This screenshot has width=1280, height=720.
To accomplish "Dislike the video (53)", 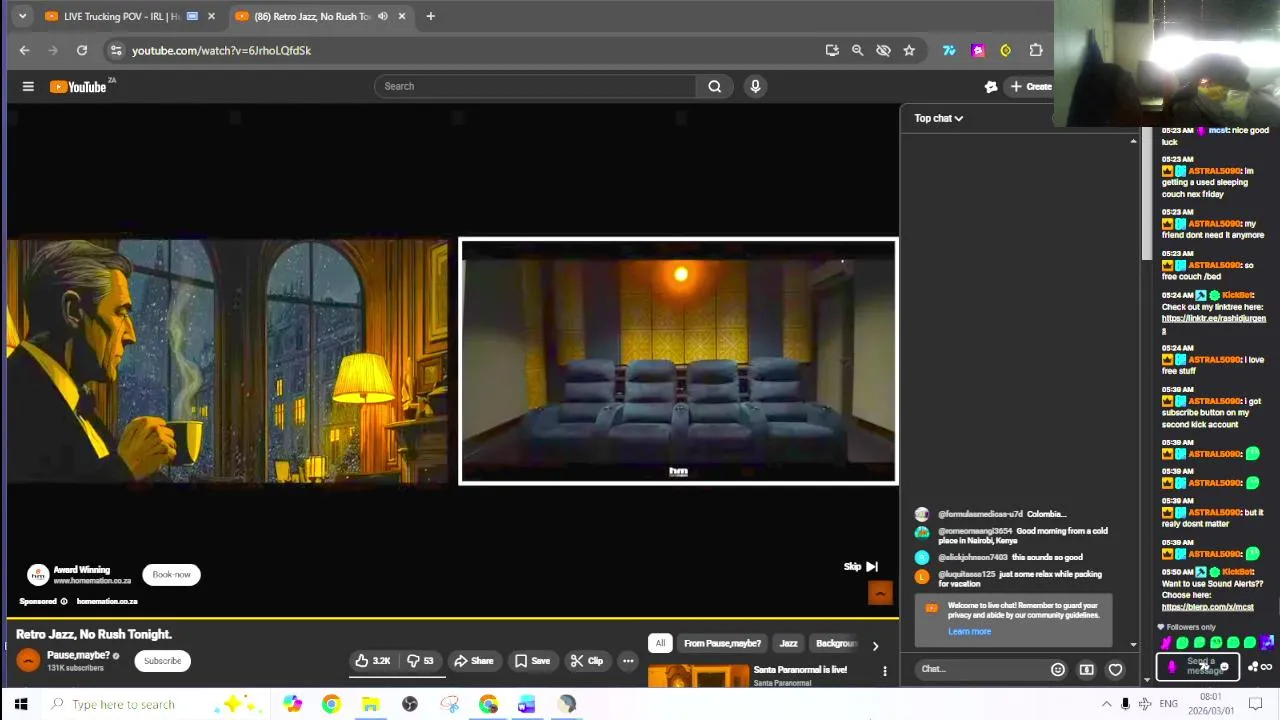I will click(x=420, y=661).
